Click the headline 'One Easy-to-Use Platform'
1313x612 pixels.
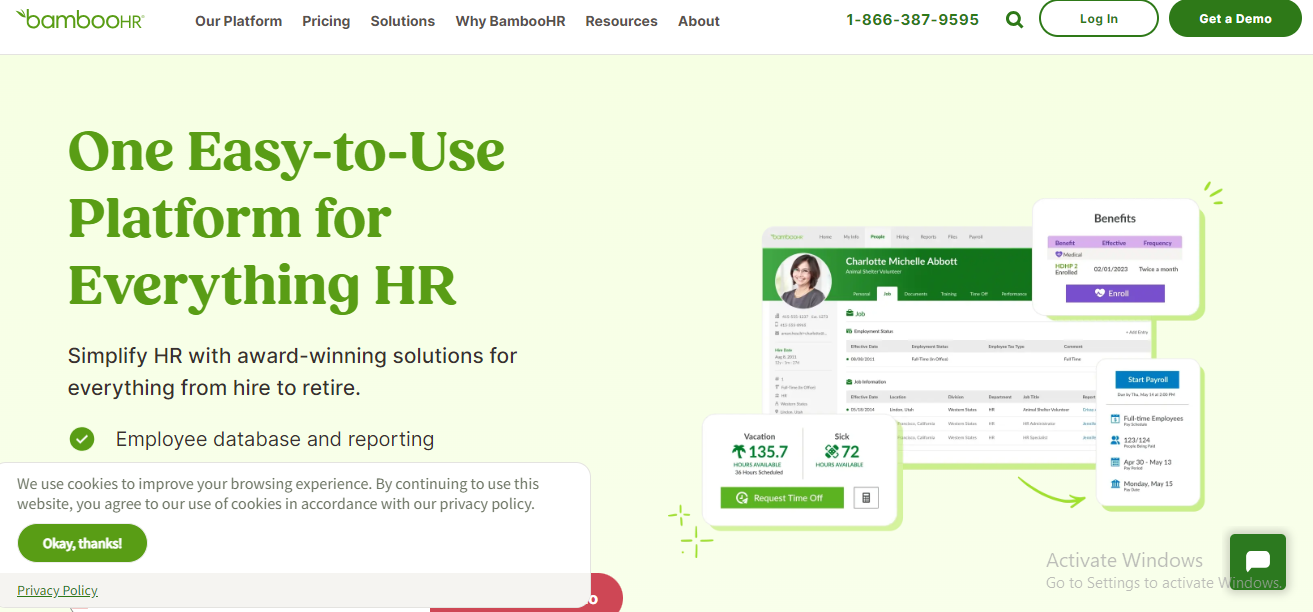[286, 184]
